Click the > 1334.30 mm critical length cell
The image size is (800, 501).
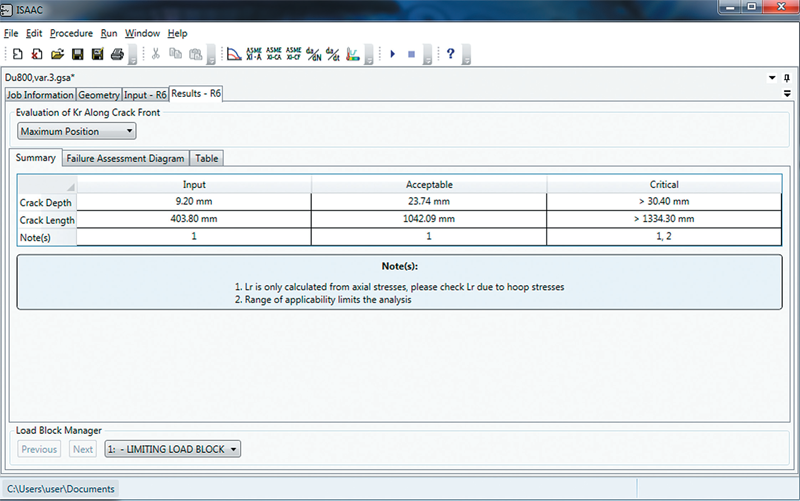coord(664,219)
